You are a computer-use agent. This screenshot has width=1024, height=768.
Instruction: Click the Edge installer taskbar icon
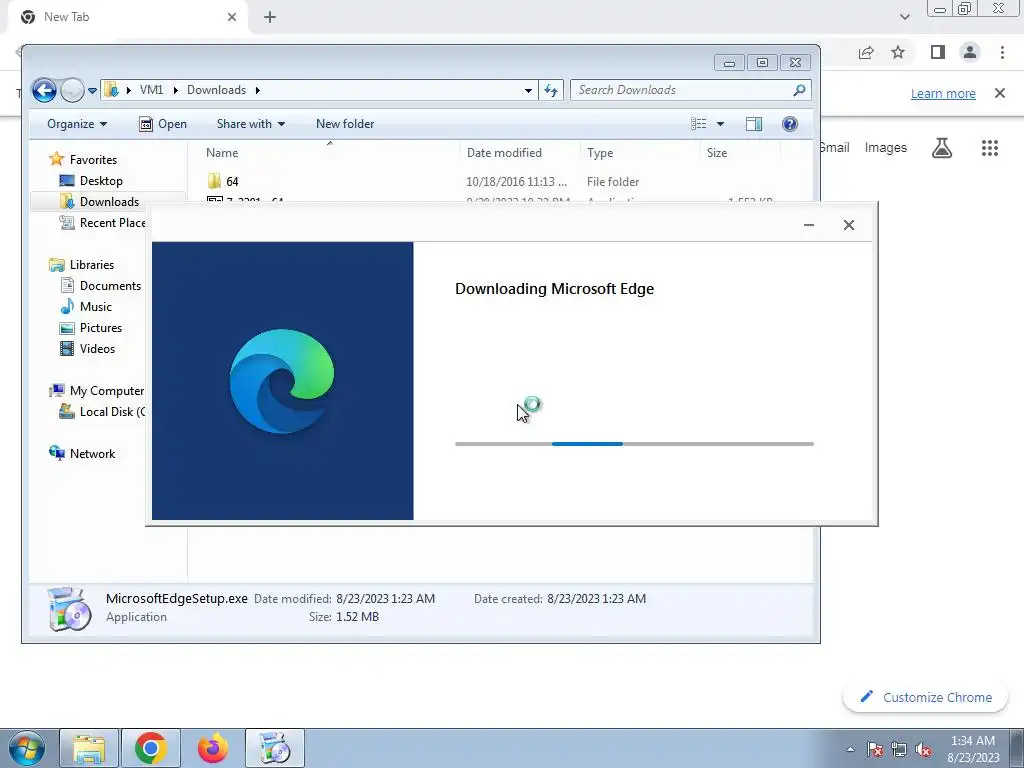(x=275, y=748)
